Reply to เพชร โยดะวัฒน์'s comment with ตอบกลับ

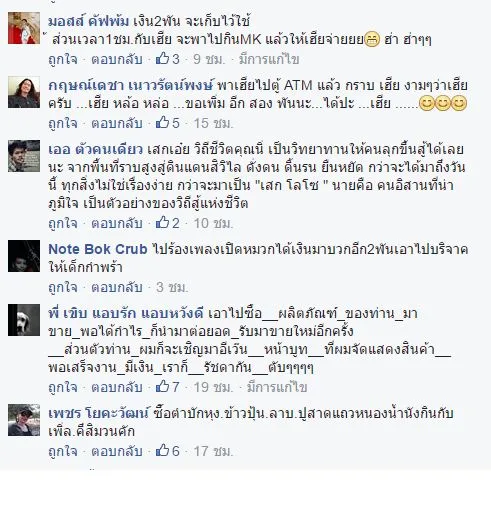pyautogui.click(x=117, y=451)
